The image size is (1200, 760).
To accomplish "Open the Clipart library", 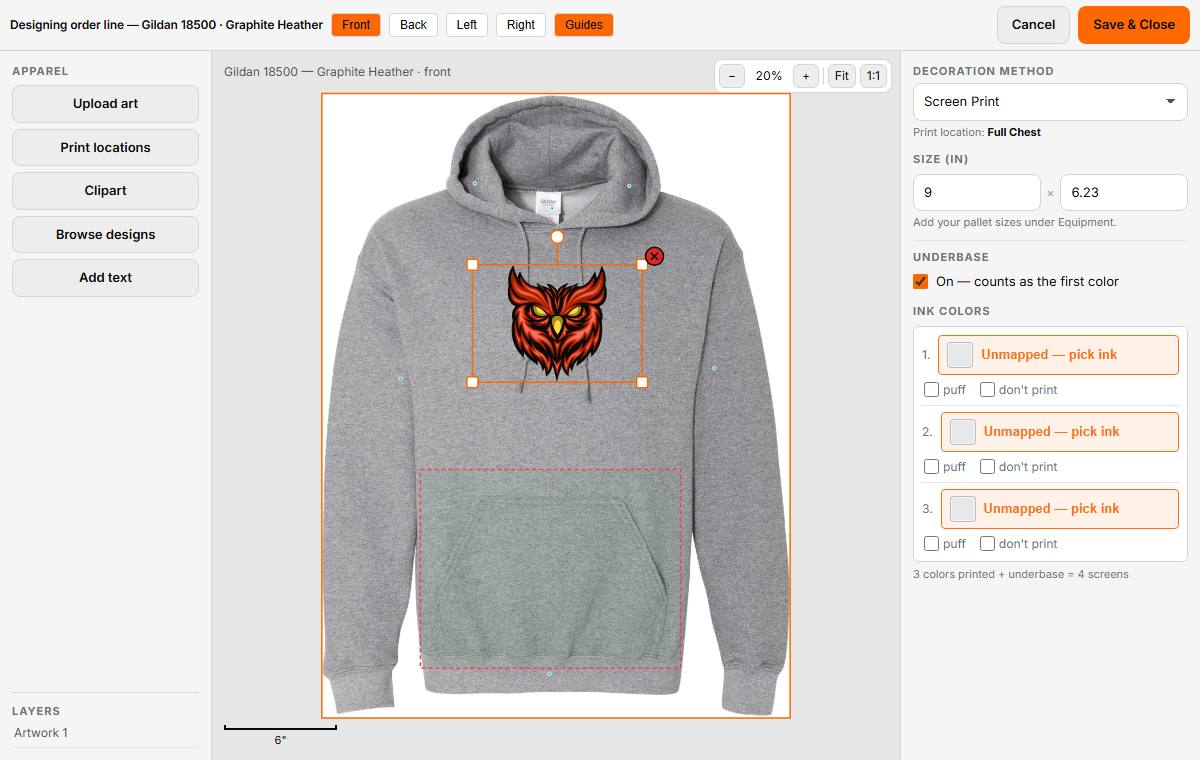I will 105,191.
